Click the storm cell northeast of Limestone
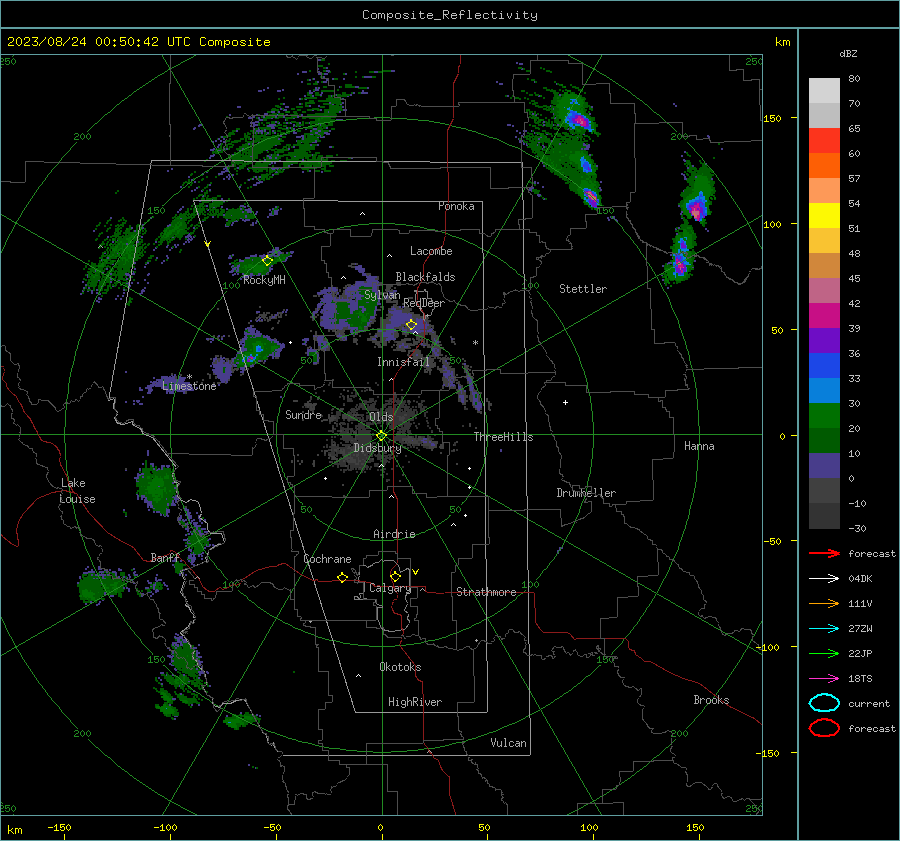900x841 pixels. tap(259, 348)
